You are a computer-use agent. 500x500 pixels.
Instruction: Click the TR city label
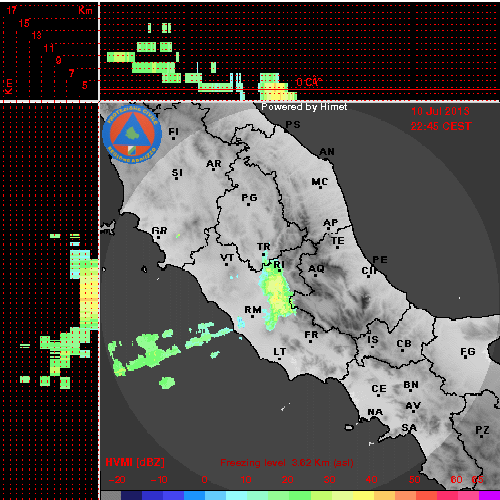[x=264, y=247]
